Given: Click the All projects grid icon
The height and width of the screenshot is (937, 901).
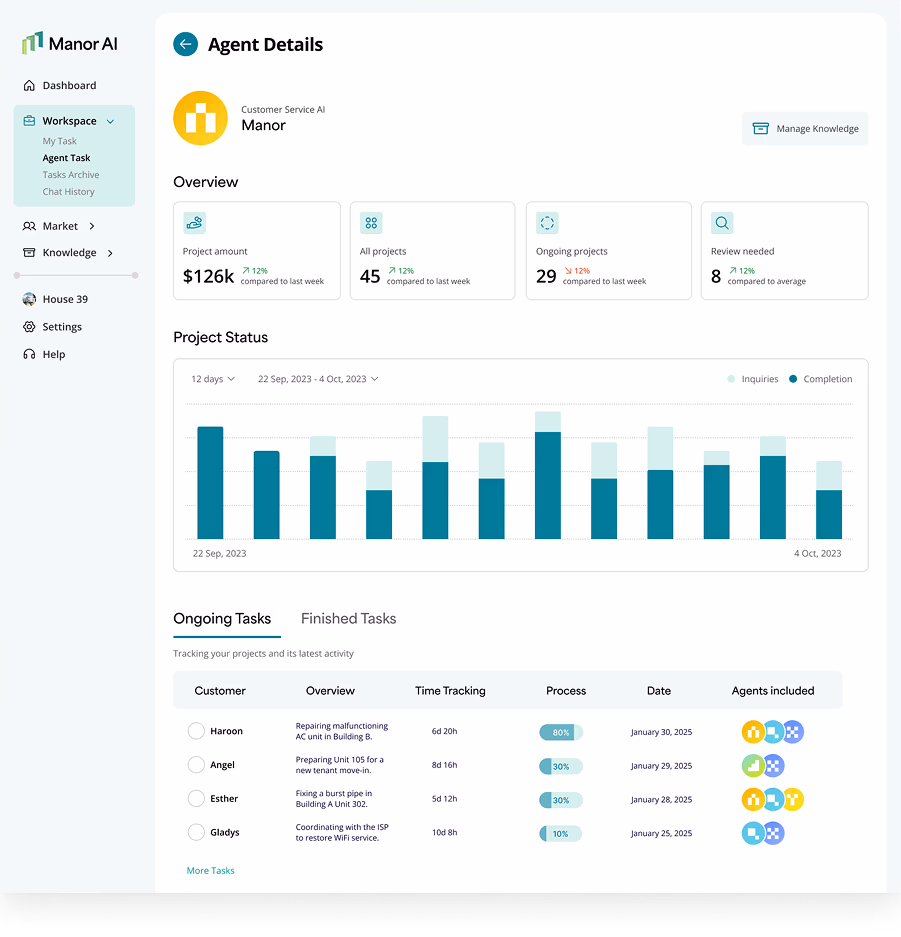Looking at the screenshot, I should [x=371, y=222].
